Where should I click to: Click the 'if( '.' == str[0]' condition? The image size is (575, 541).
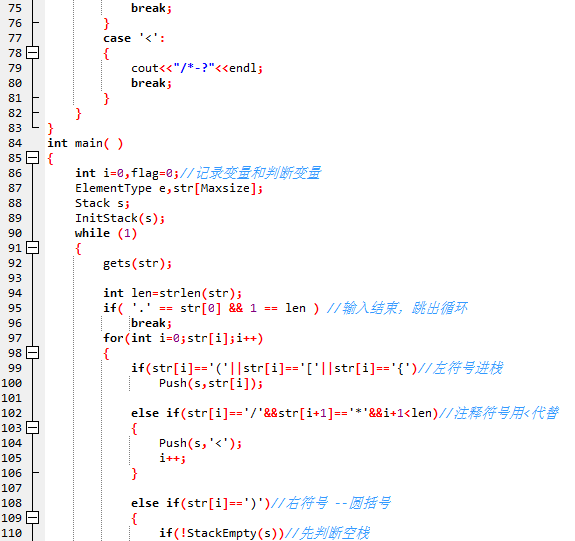click(x=162, y=308)
